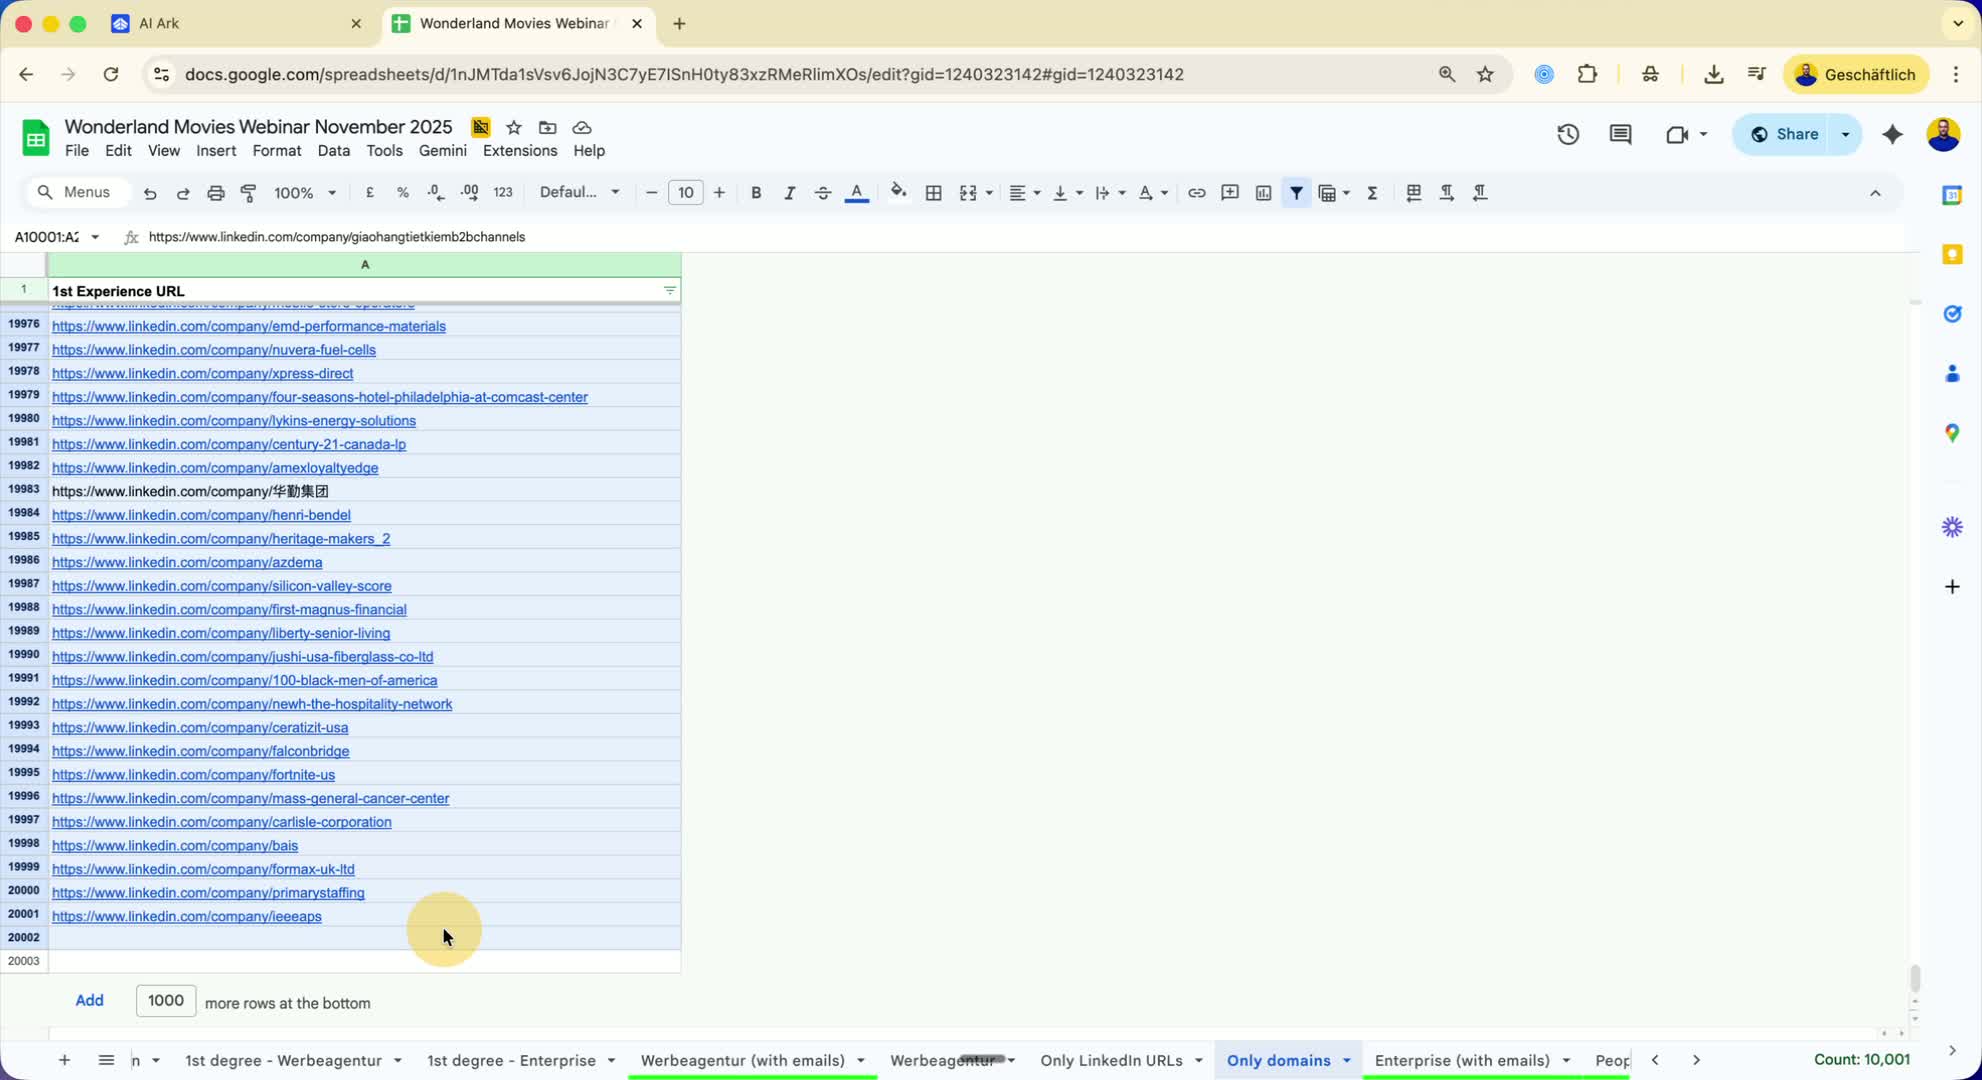Image resolution: width=1982 pixels, height=1080 pixels.
Task: Open the Default font dropdown
Action: pyautogui.click(x=579, y=193)
